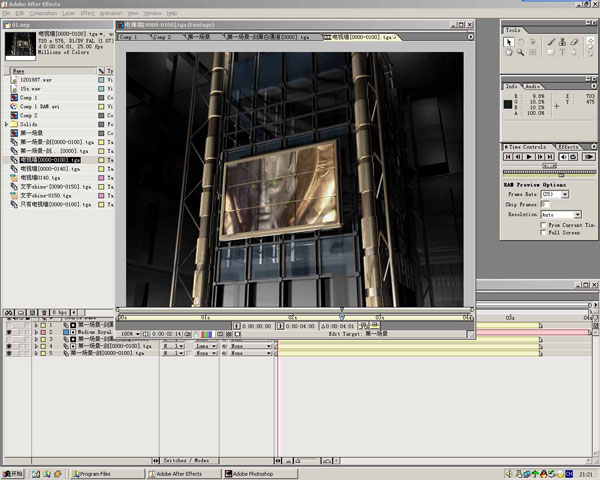Open the Composition menu
Screen dimensions: 600x480
43,13
